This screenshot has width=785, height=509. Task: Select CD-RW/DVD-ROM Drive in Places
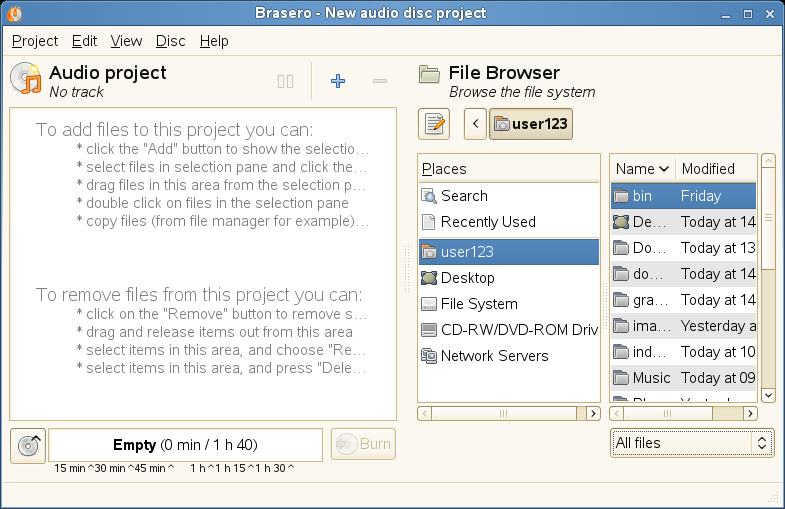(509, 330)
